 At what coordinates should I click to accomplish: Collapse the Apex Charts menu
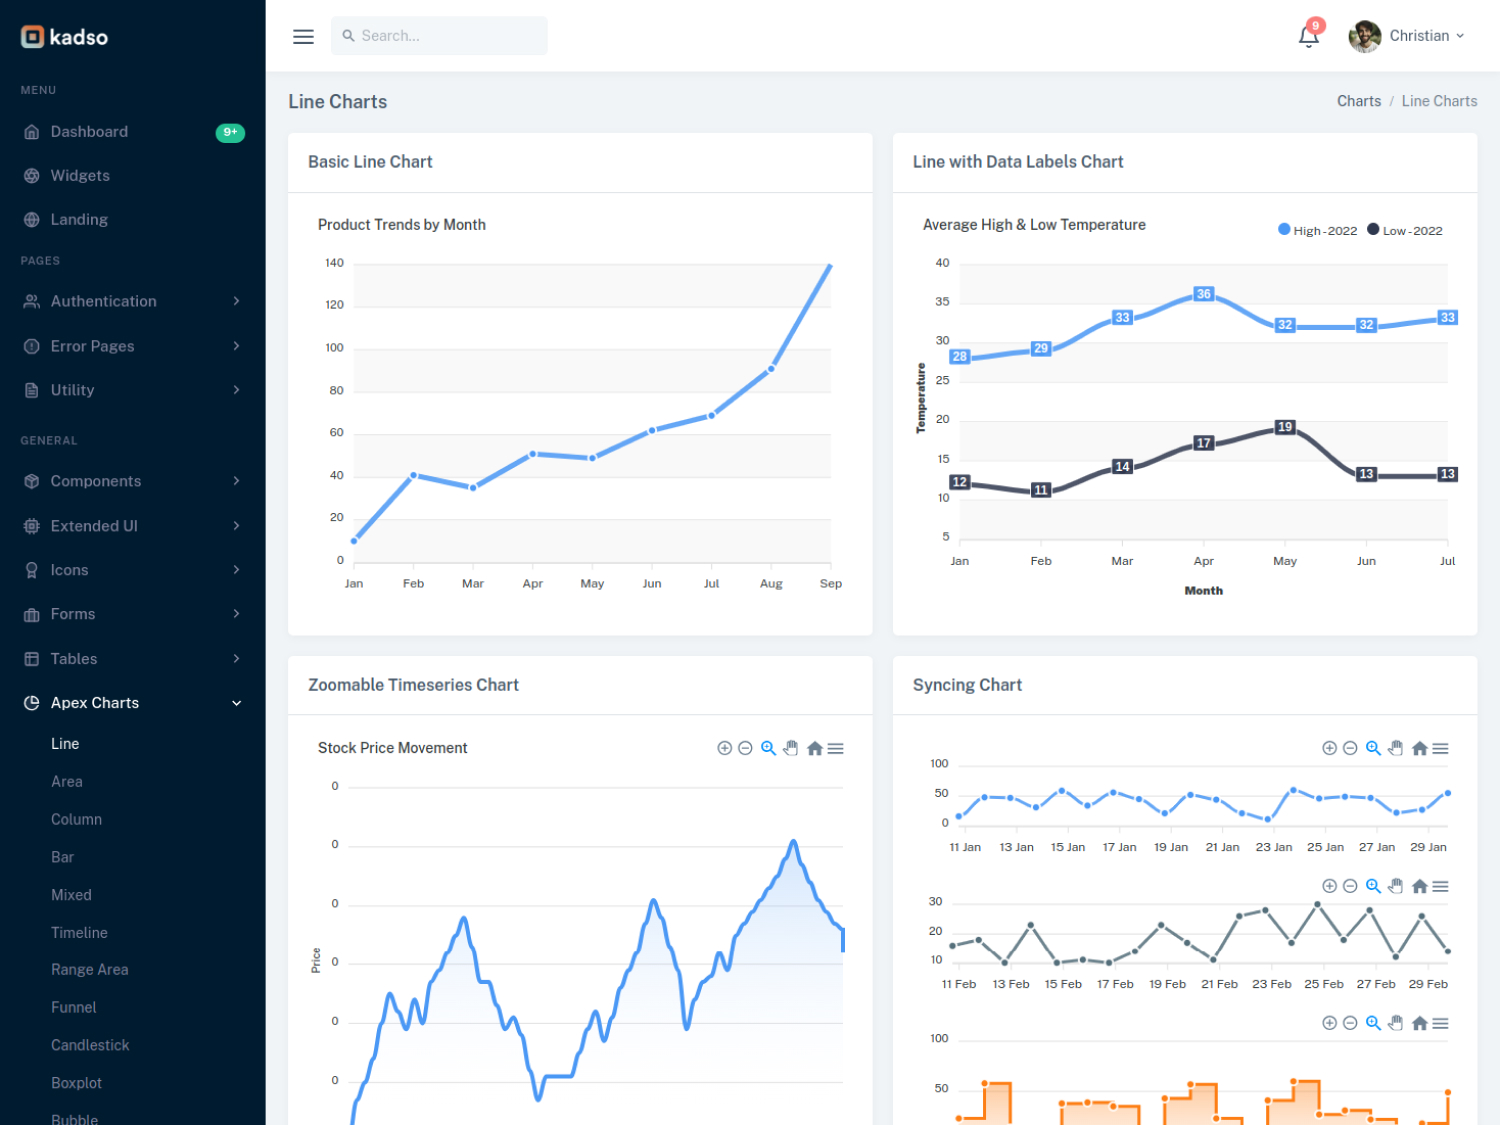pos(133,703)
